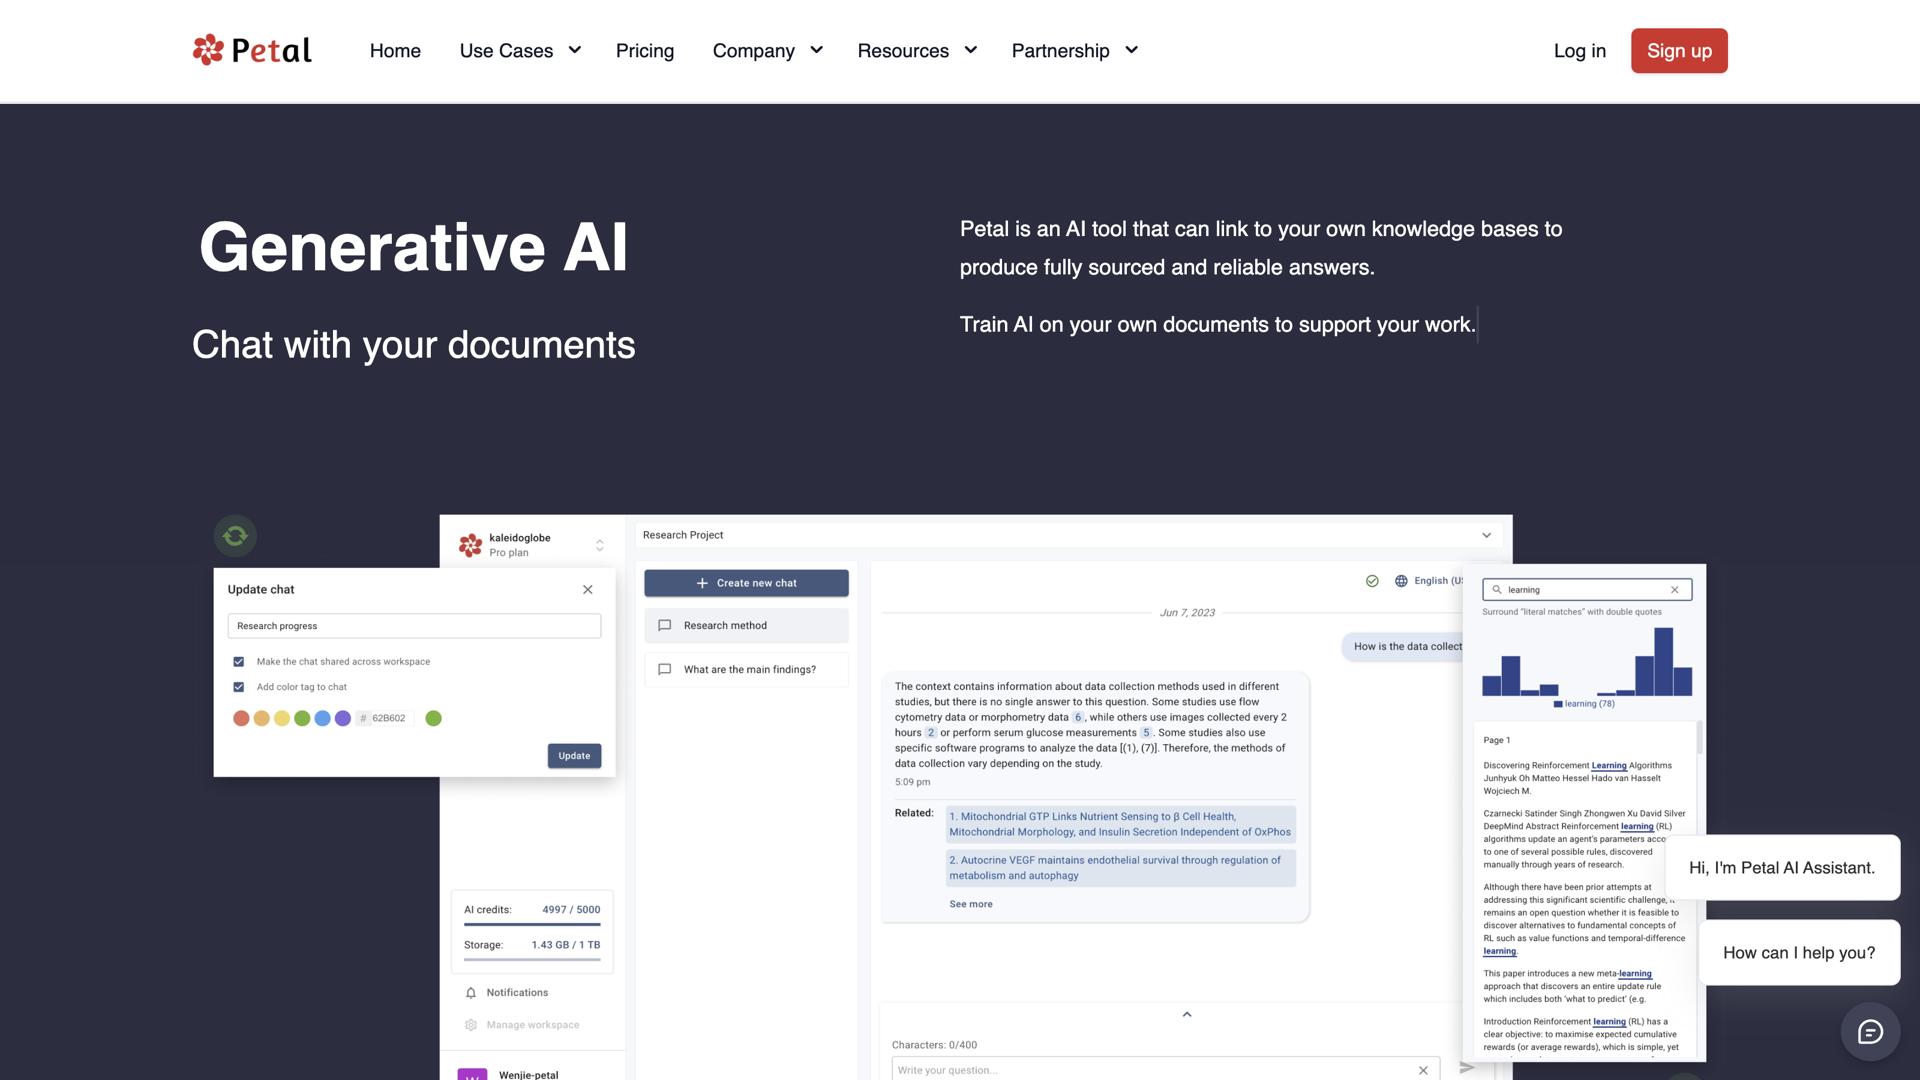Click the green refresh sync icon

coord(235,536)
